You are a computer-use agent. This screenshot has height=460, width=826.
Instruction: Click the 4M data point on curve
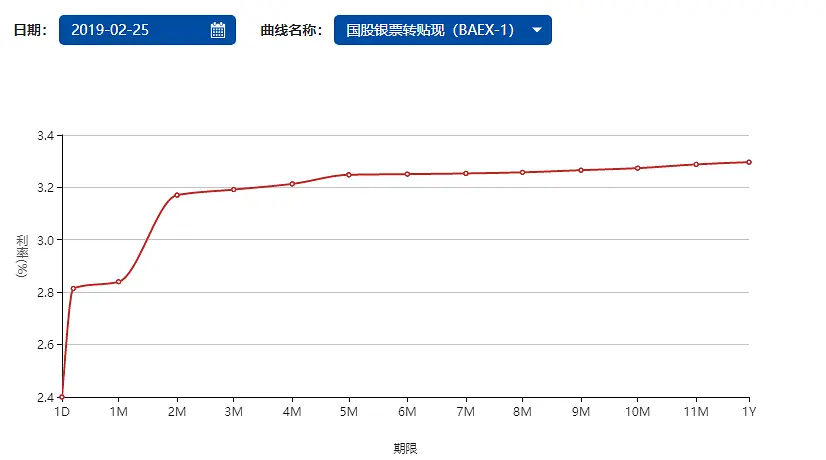click(292, 184)
